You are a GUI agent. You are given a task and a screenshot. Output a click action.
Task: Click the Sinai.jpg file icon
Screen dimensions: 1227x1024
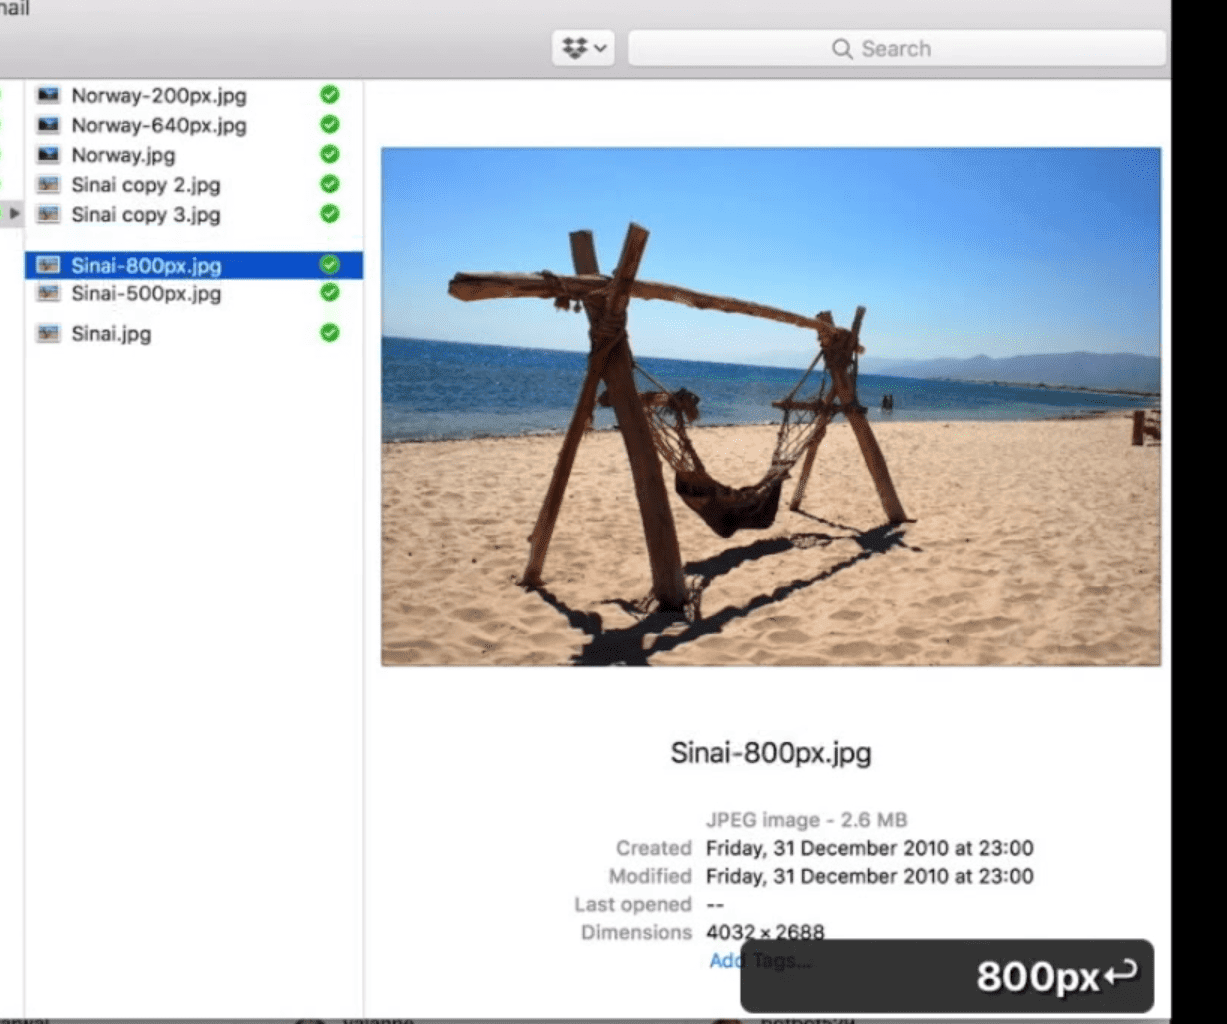click(48, 334)
